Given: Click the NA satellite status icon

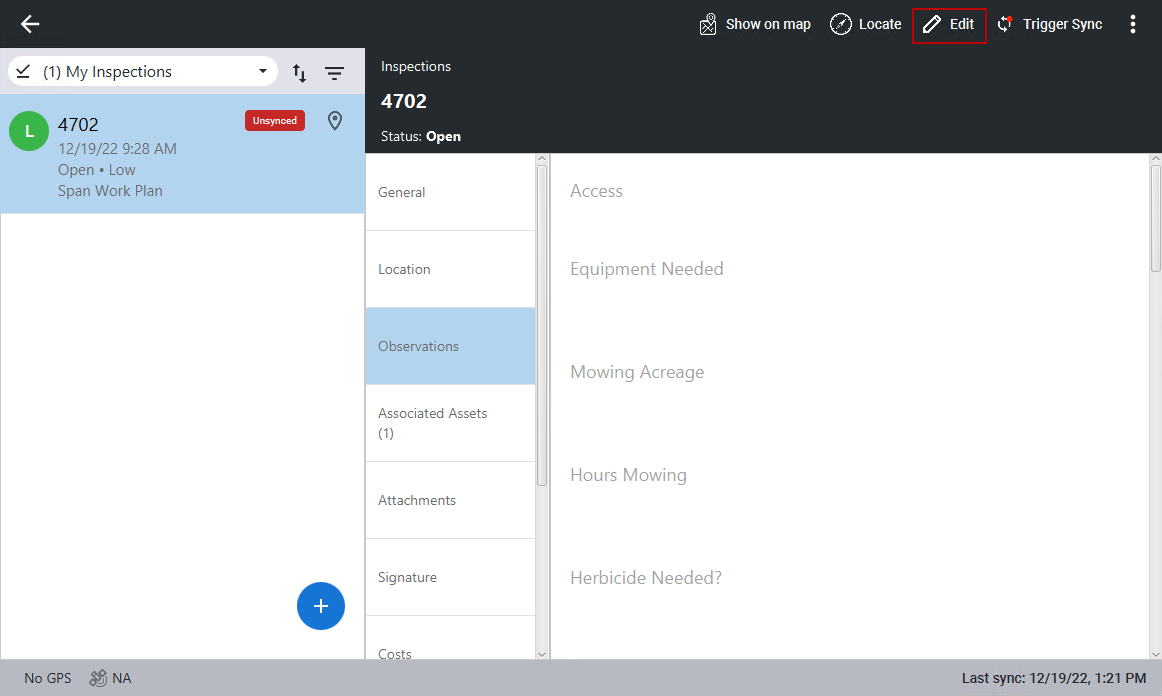Looking at the screenshot, I should click(98, 678).
